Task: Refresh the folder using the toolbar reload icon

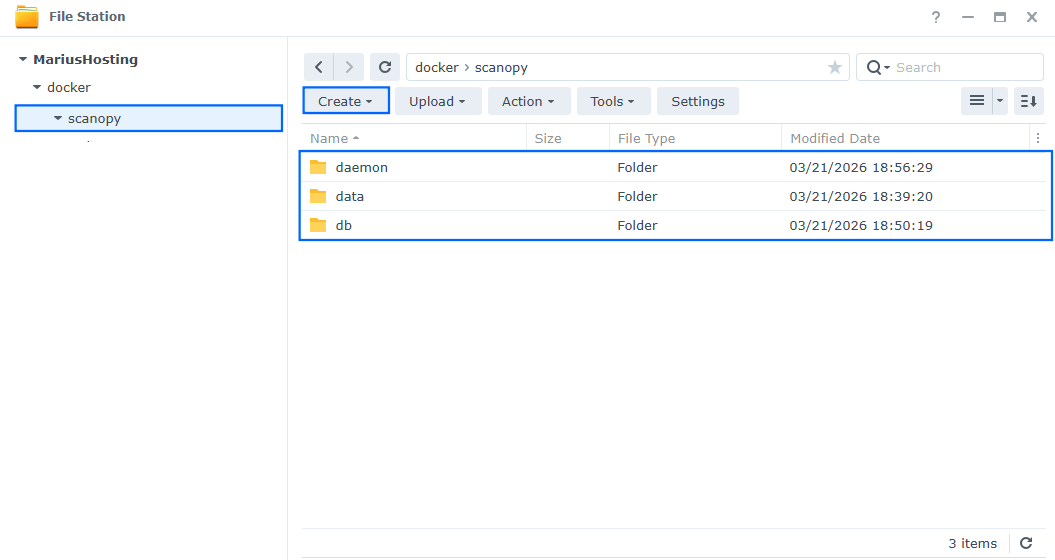Action: [x=385, y=67]
